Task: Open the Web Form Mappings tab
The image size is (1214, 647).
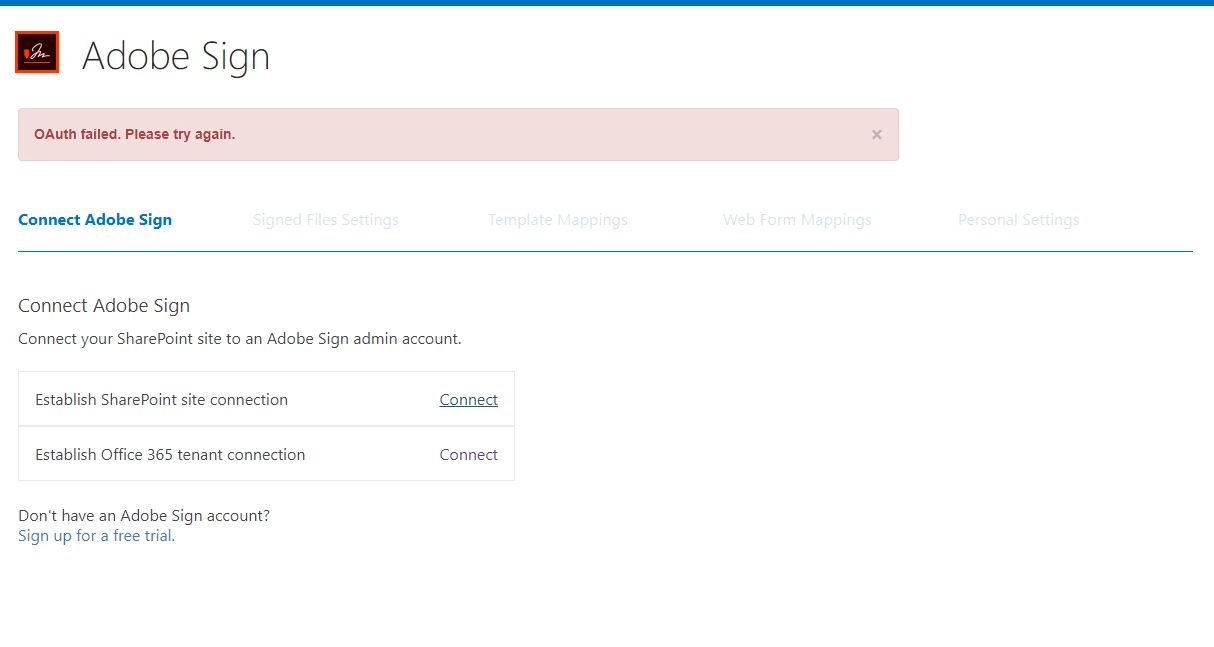Action: point(797,220)
